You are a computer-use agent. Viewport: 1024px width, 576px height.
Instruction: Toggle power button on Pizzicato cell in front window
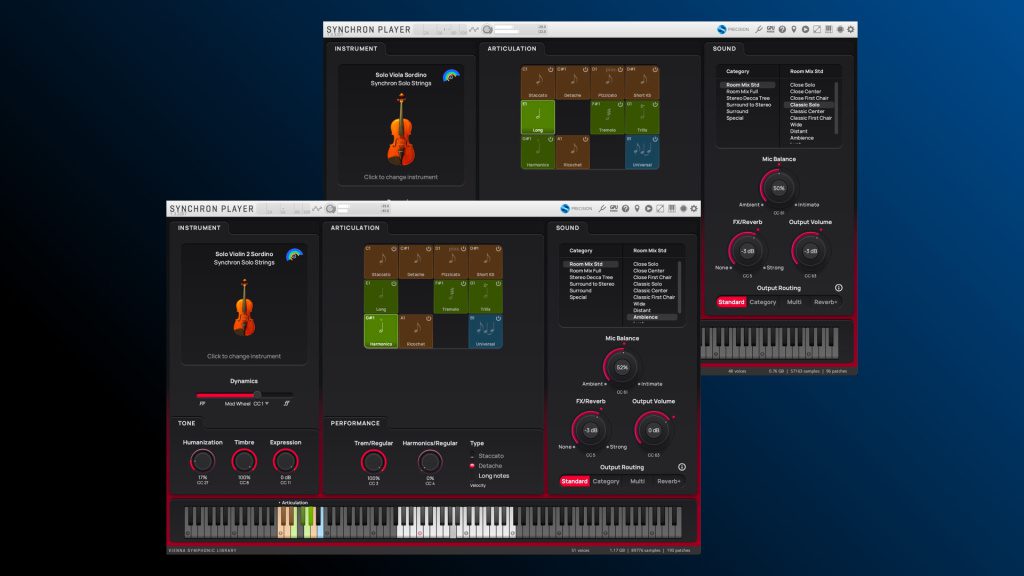[x=464, y=249]
